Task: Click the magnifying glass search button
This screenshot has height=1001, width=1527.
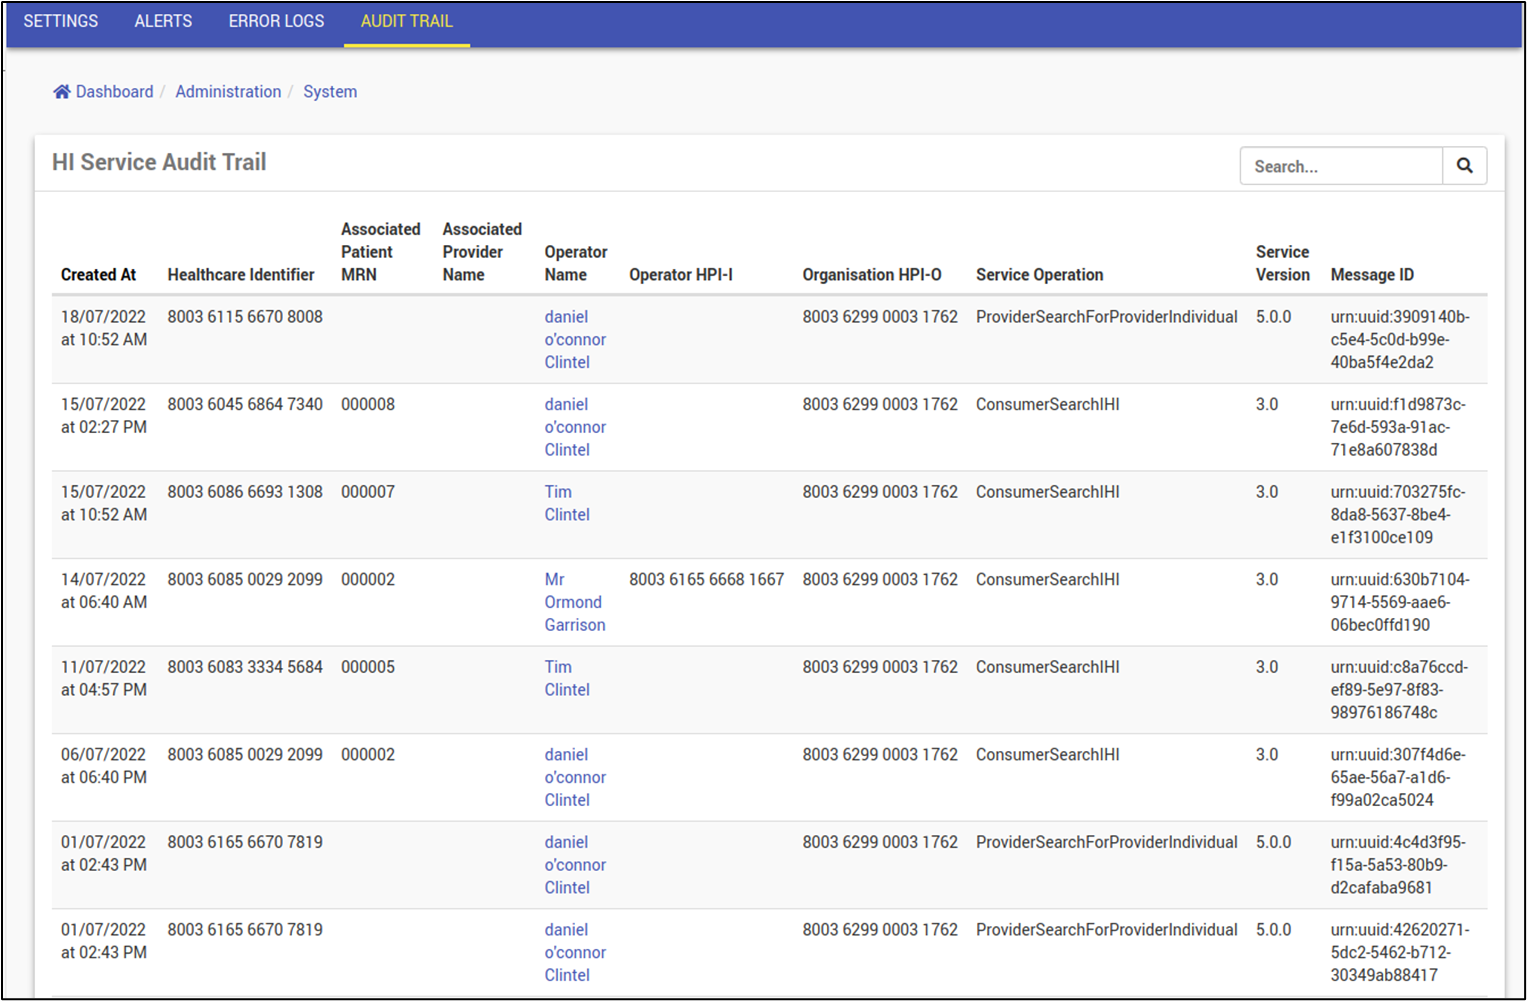Action: pos(1464,166)
